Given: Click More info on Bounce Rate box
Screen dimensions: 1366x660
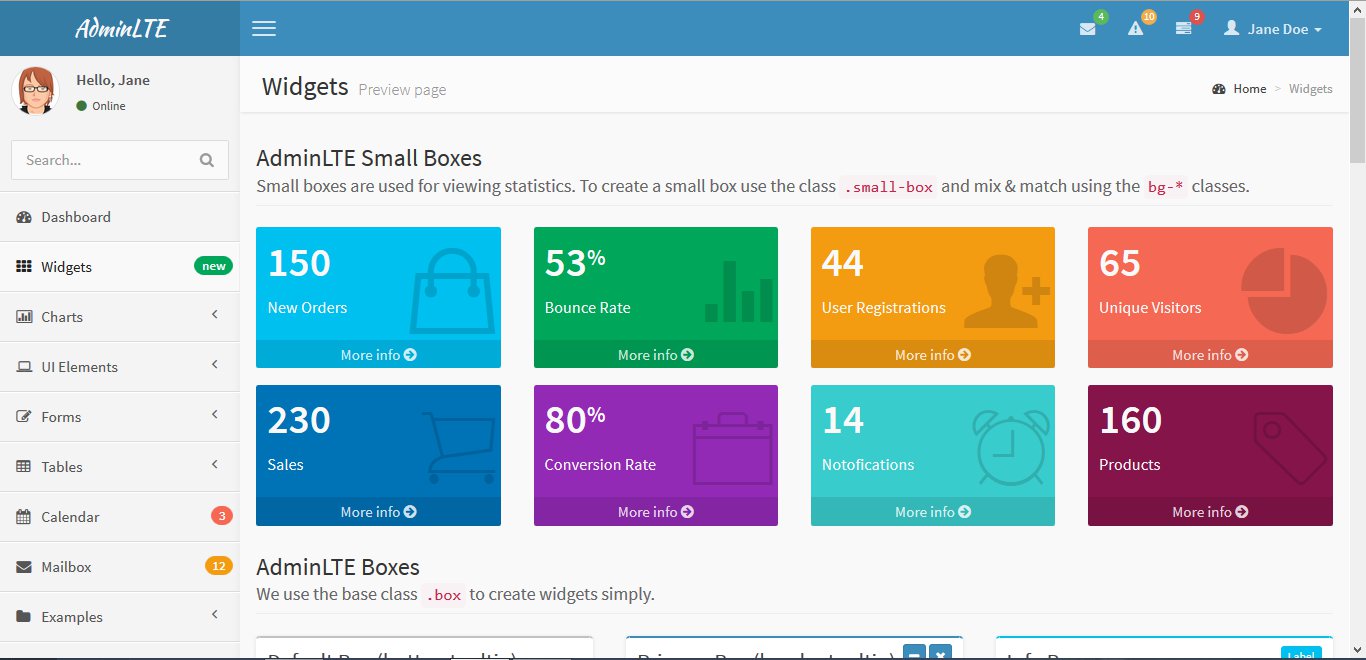Looking at the screenshot, I should (656, 355).
